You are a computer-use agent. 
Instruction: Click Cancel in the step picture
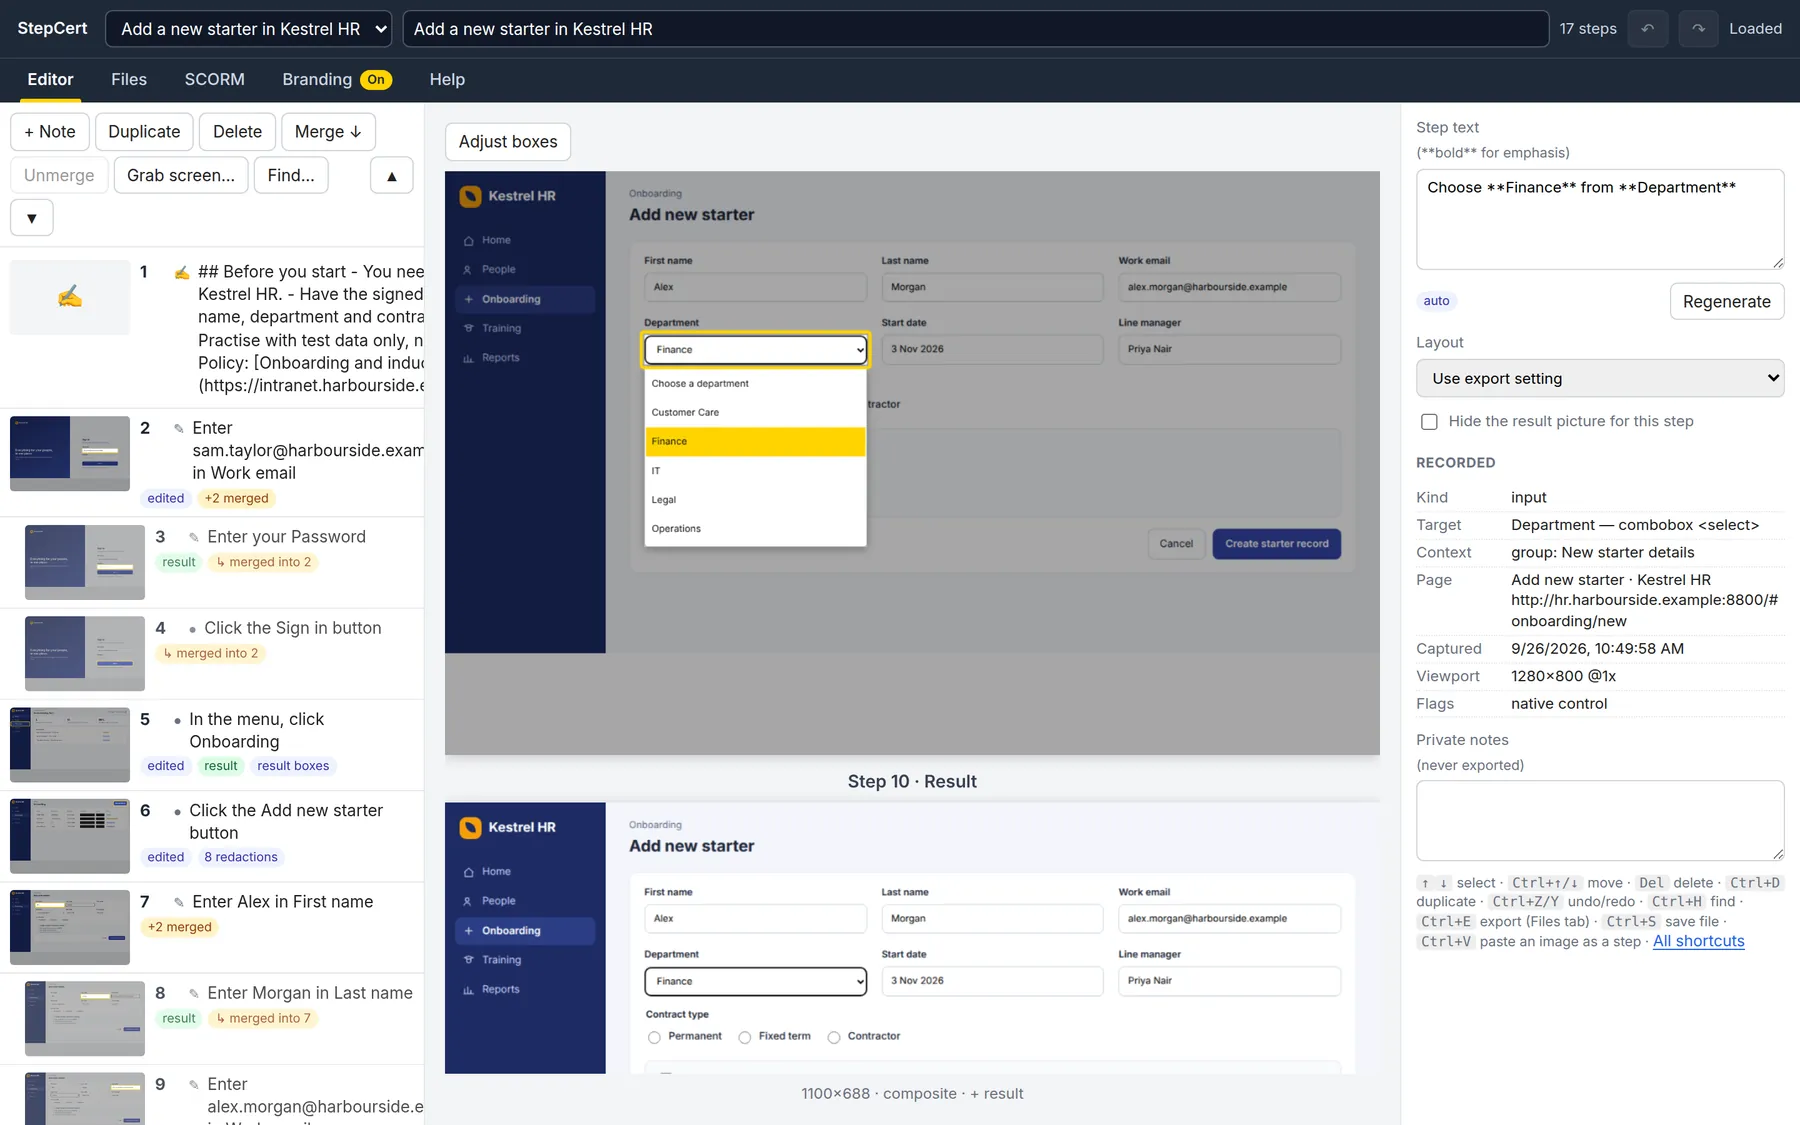(1176, 544)
